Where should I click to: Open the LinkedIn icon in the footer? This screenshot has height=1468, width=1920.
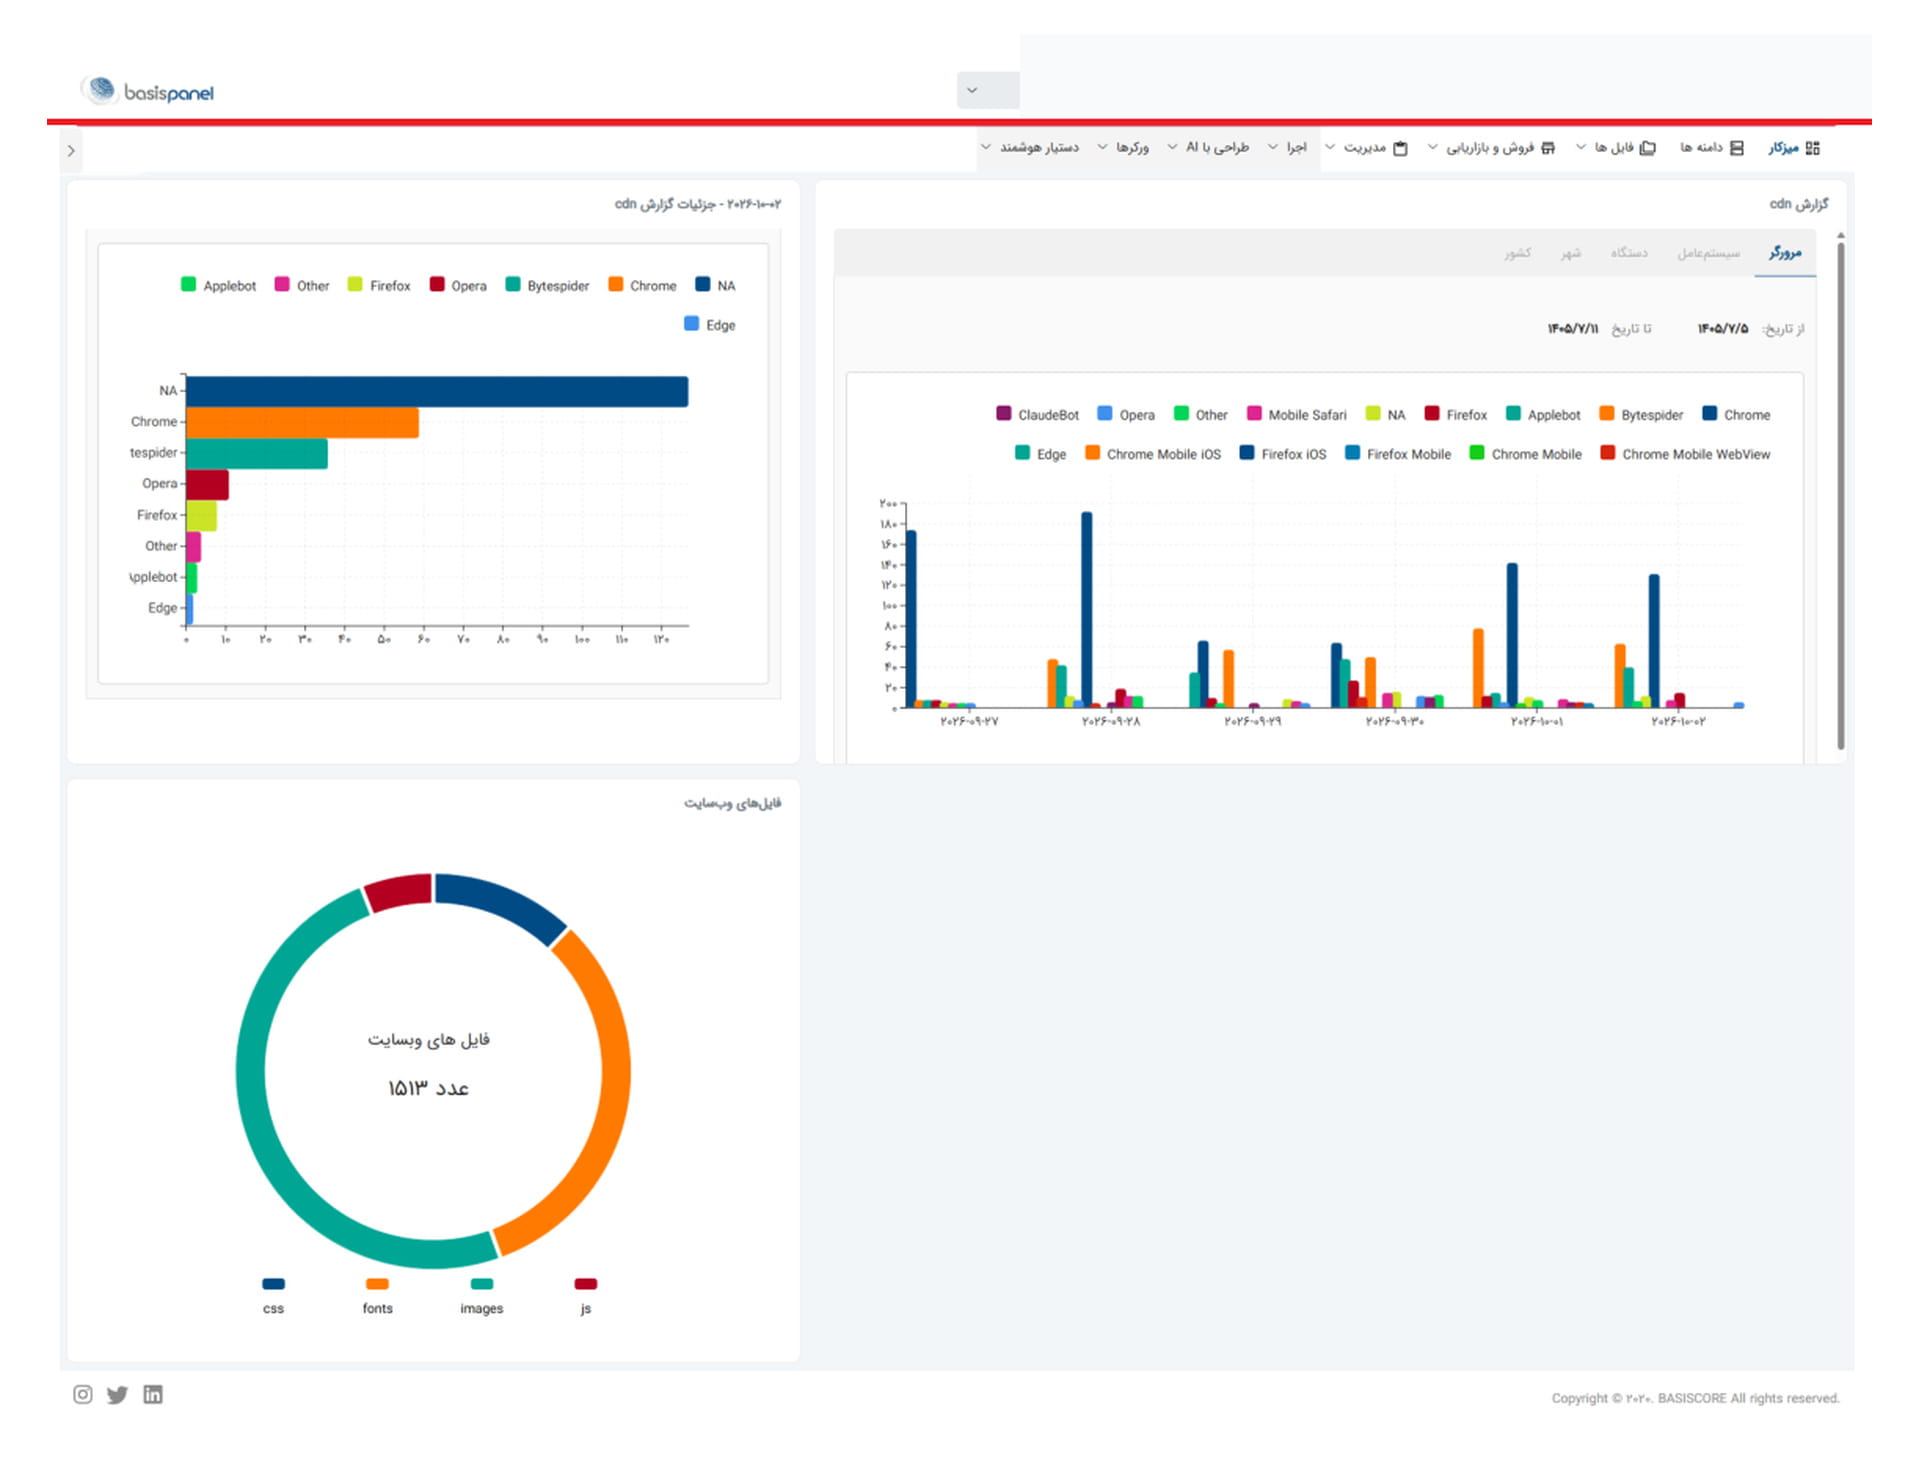[x=153, y=1394]
